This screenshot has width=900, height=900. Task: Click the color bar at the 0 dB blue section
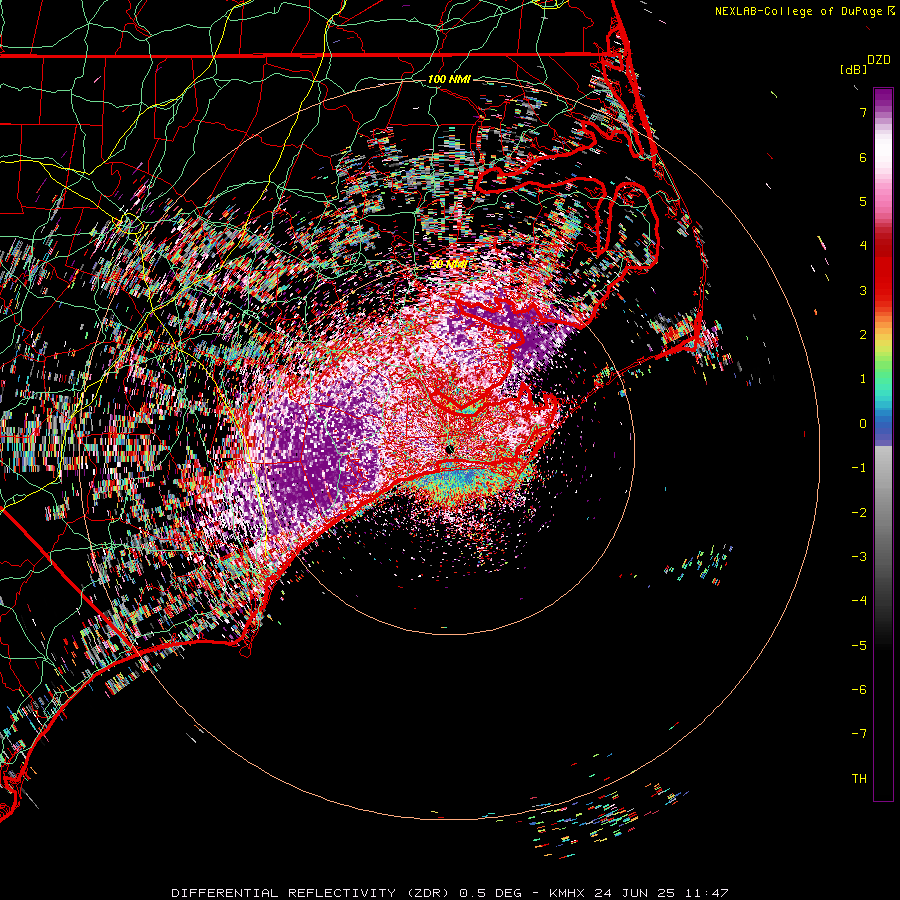point(883,424)
